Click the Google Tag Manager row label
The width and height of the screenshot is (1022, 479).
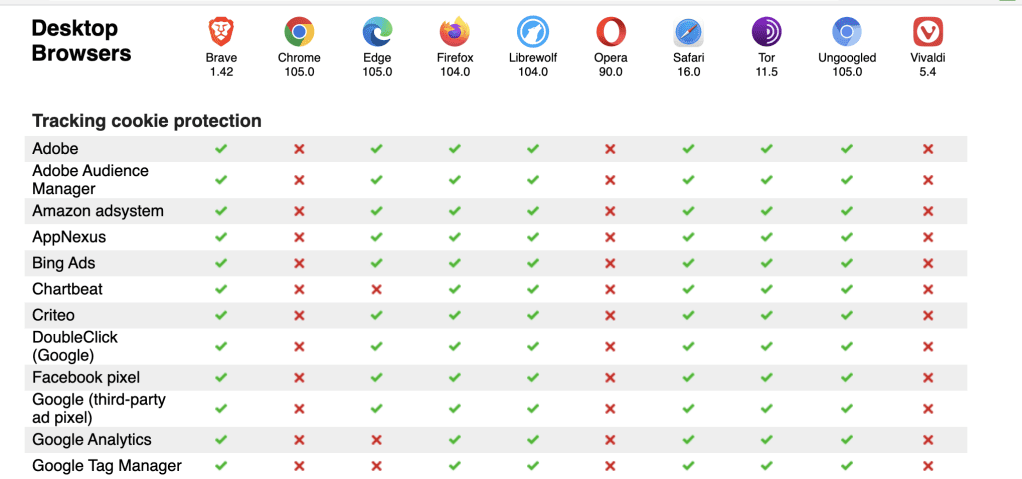pos(107,465)
